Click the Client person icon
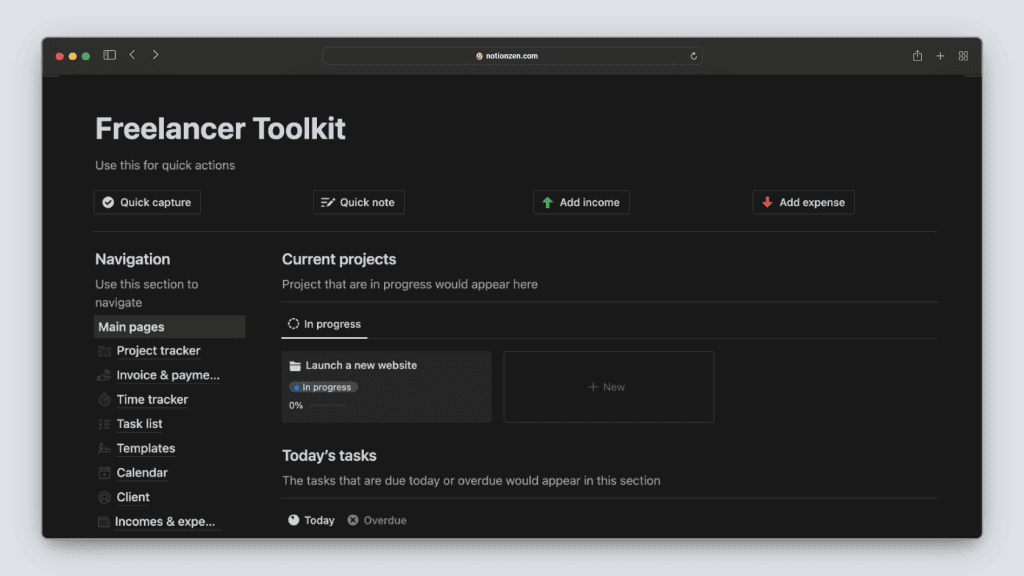 click(104, 497)
